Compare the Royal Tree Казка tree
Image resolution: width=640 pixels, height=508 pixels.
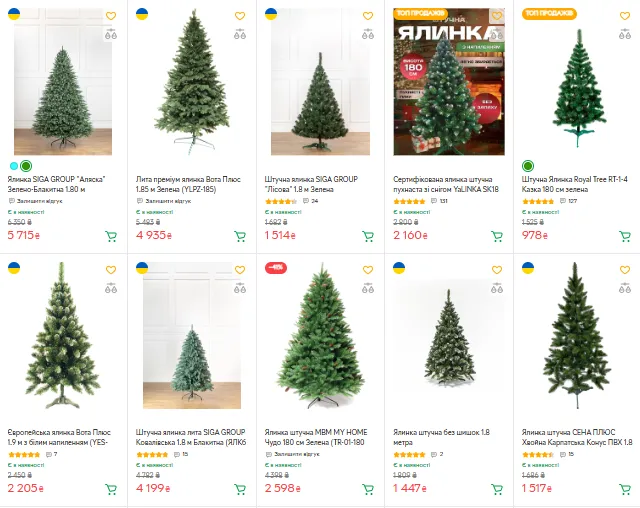tap(625, 34)
